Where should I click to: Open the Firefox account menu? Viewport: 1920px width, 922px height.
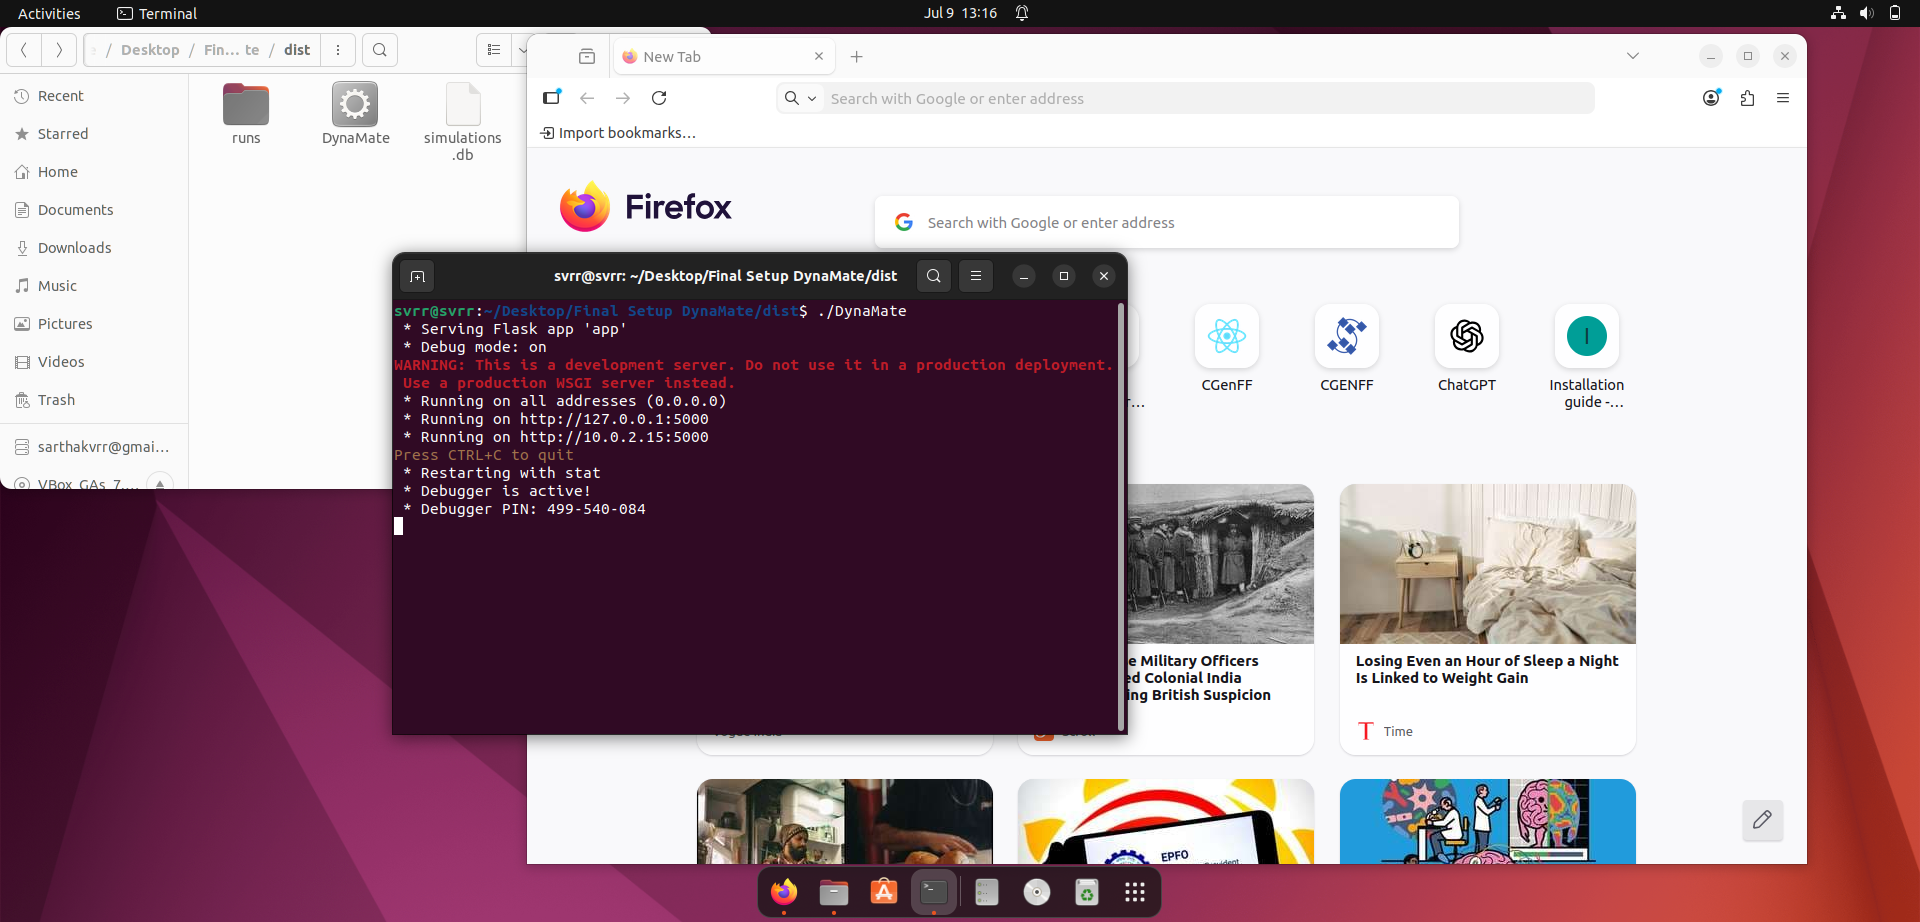click(x=1711, y=98)
